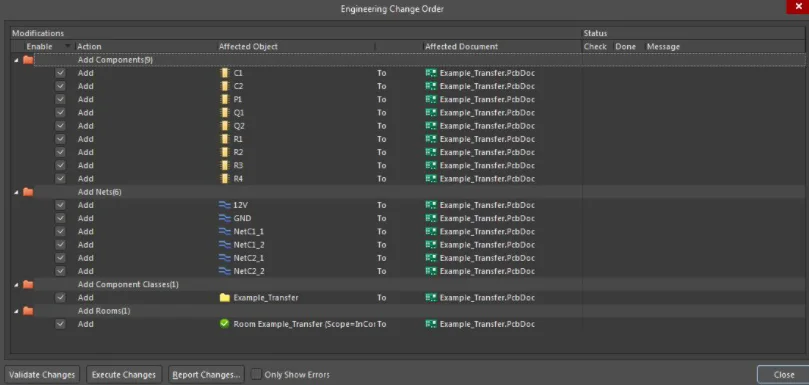The image size is (809, 385).
Task: Click the orange folder icon for Add Component Classes
Action: pyautogui.click(x=28, y=285)
